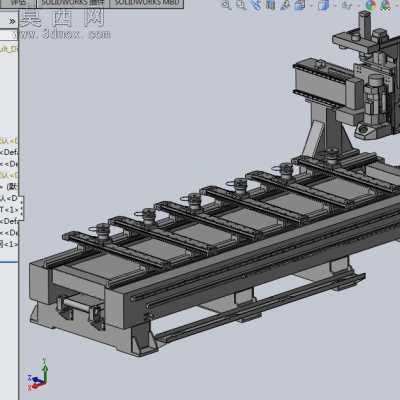Expand the View Orientation dropdown arrow
400x400 pixels.
coord(311,5)
